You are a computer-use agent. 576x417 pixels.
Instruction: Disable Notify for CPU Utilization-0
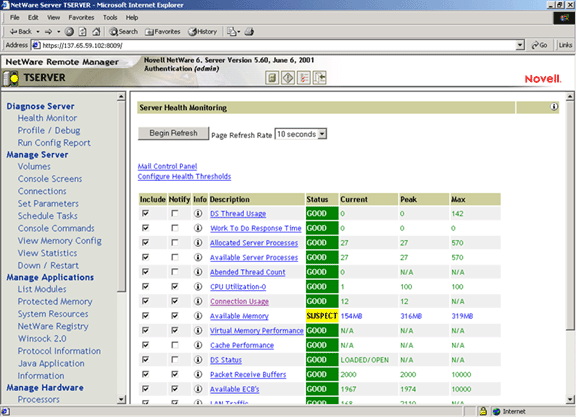[x=175, y=286]
